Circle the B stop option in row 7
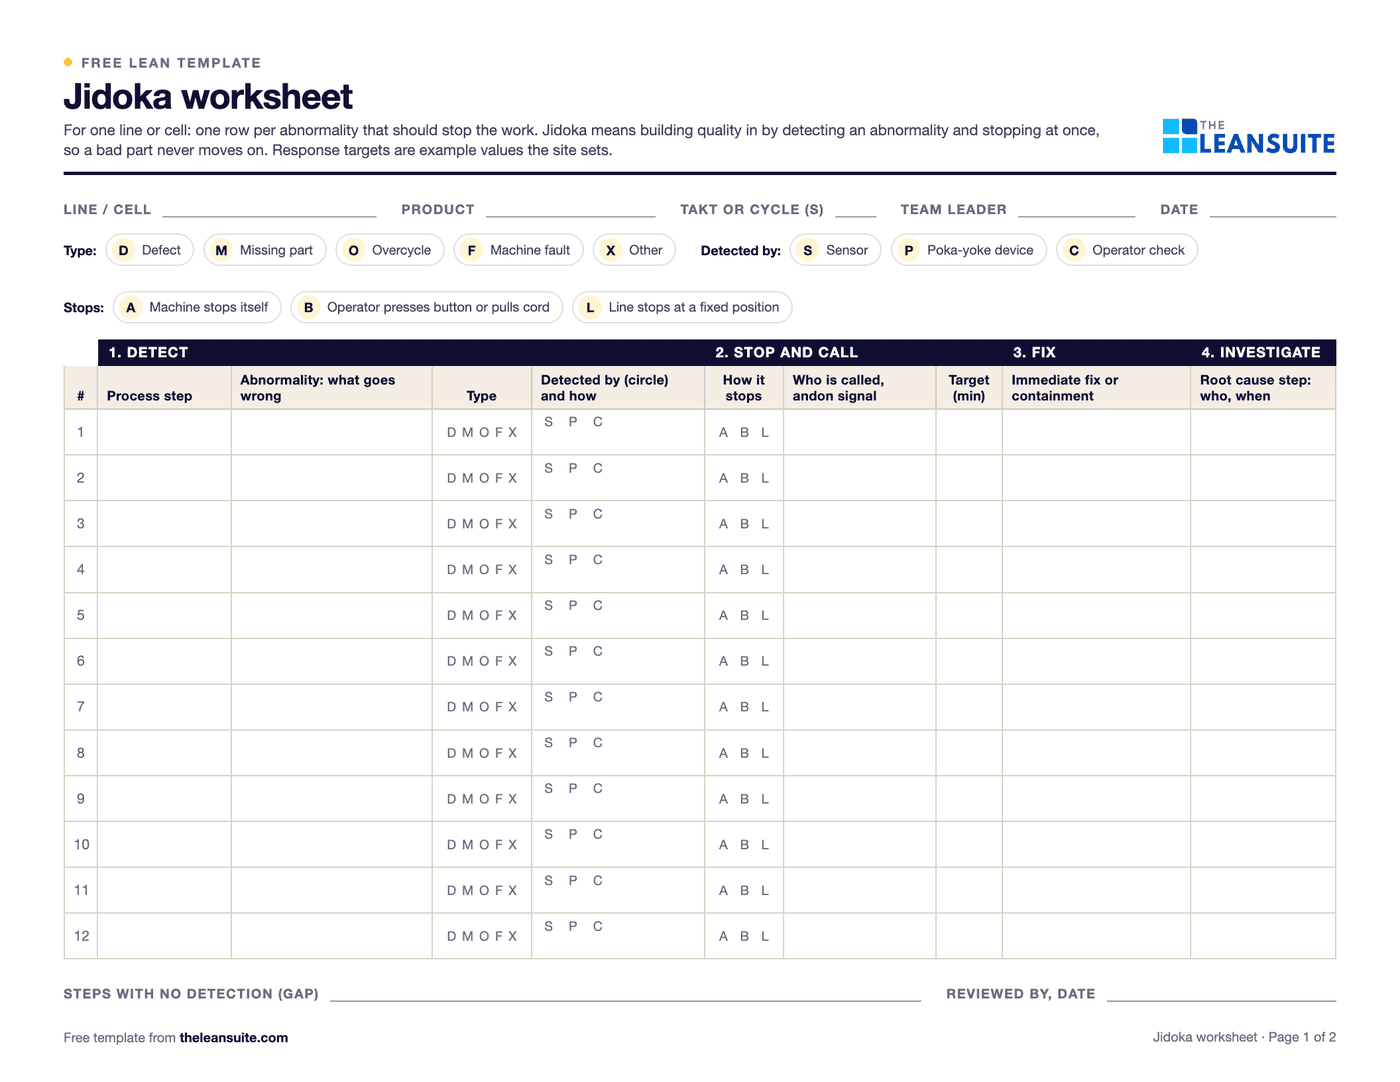The width and height of the screenshot is (1400, 1082). pyautogui.click(x=744, y=707)
